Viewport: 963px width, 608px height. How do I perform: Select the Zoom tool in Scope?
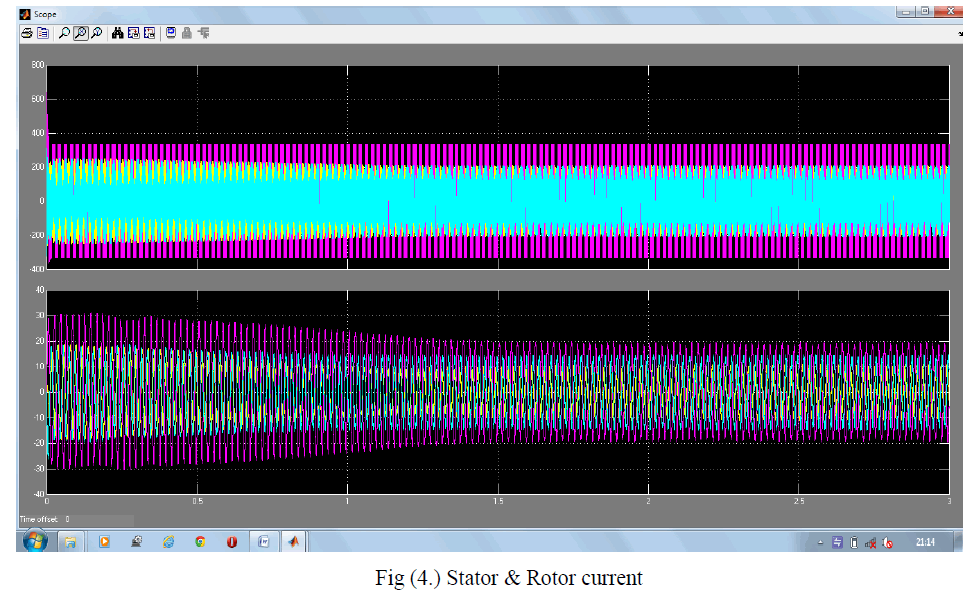pos(64,33)
